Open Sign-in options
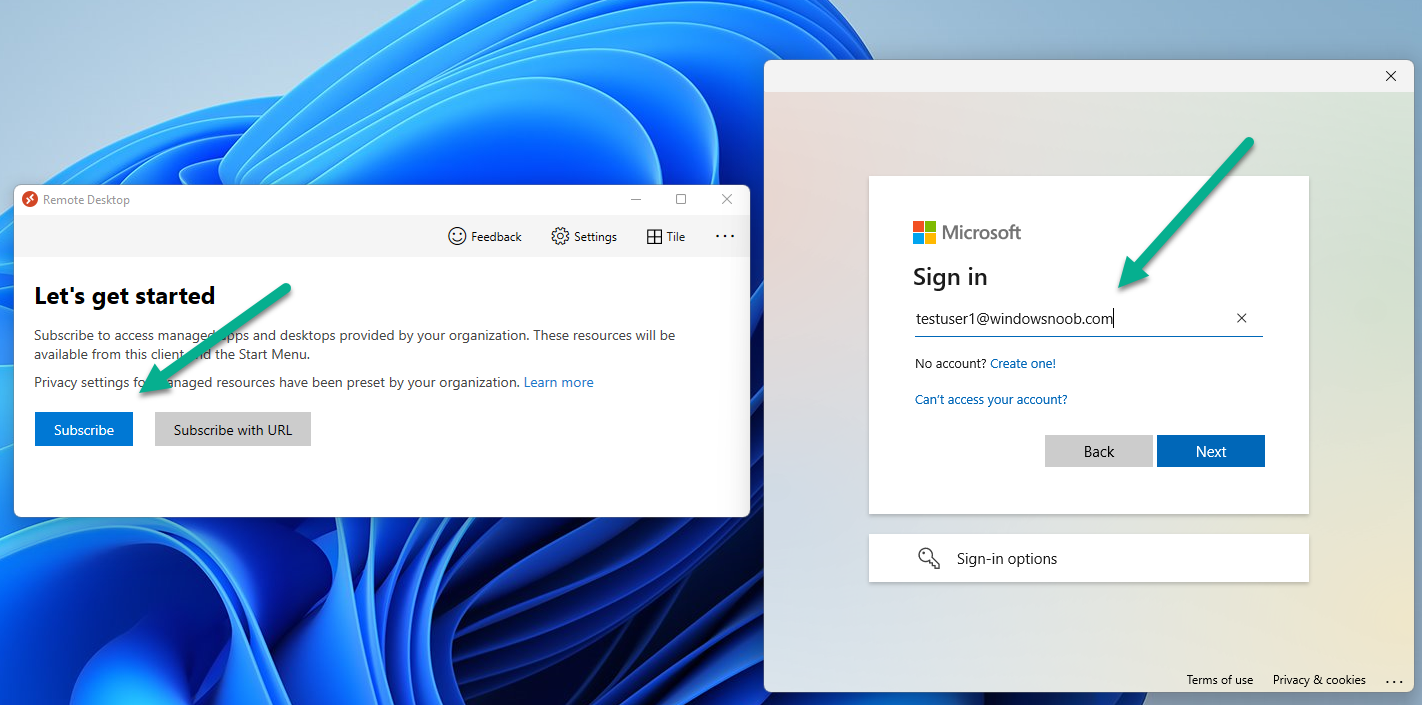The image size is (1422, 705). [x=1089, y=558]
